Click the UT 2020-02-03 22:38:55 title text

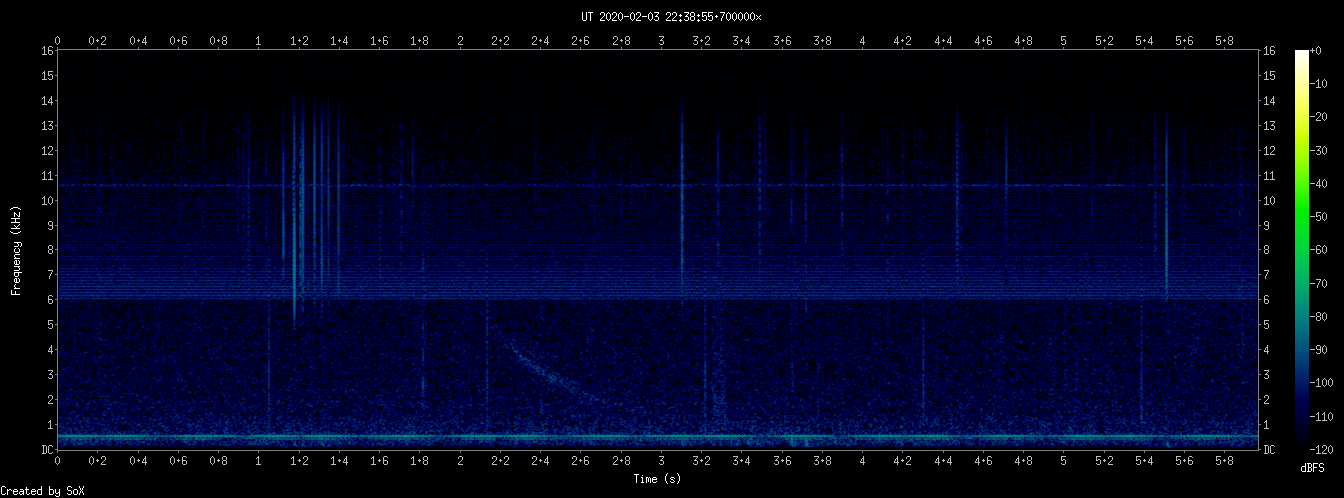[671, 17]
